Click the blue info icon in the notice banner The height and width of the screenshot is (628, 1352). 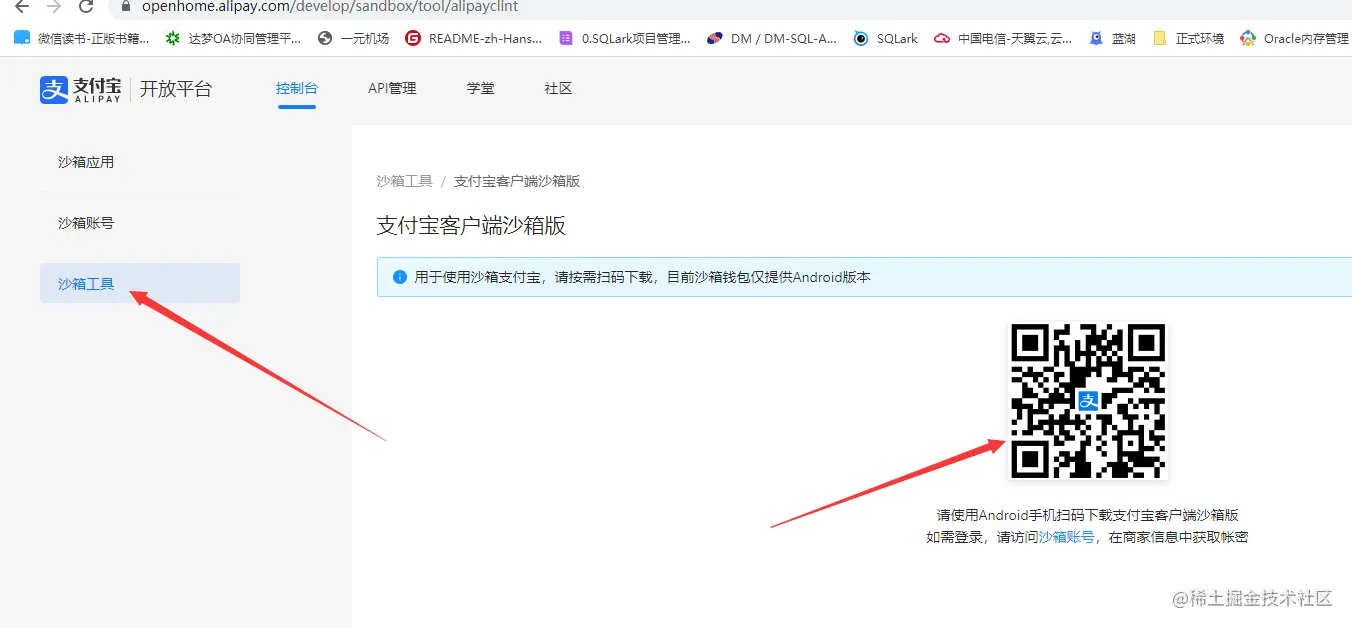(x=400, y=277)
